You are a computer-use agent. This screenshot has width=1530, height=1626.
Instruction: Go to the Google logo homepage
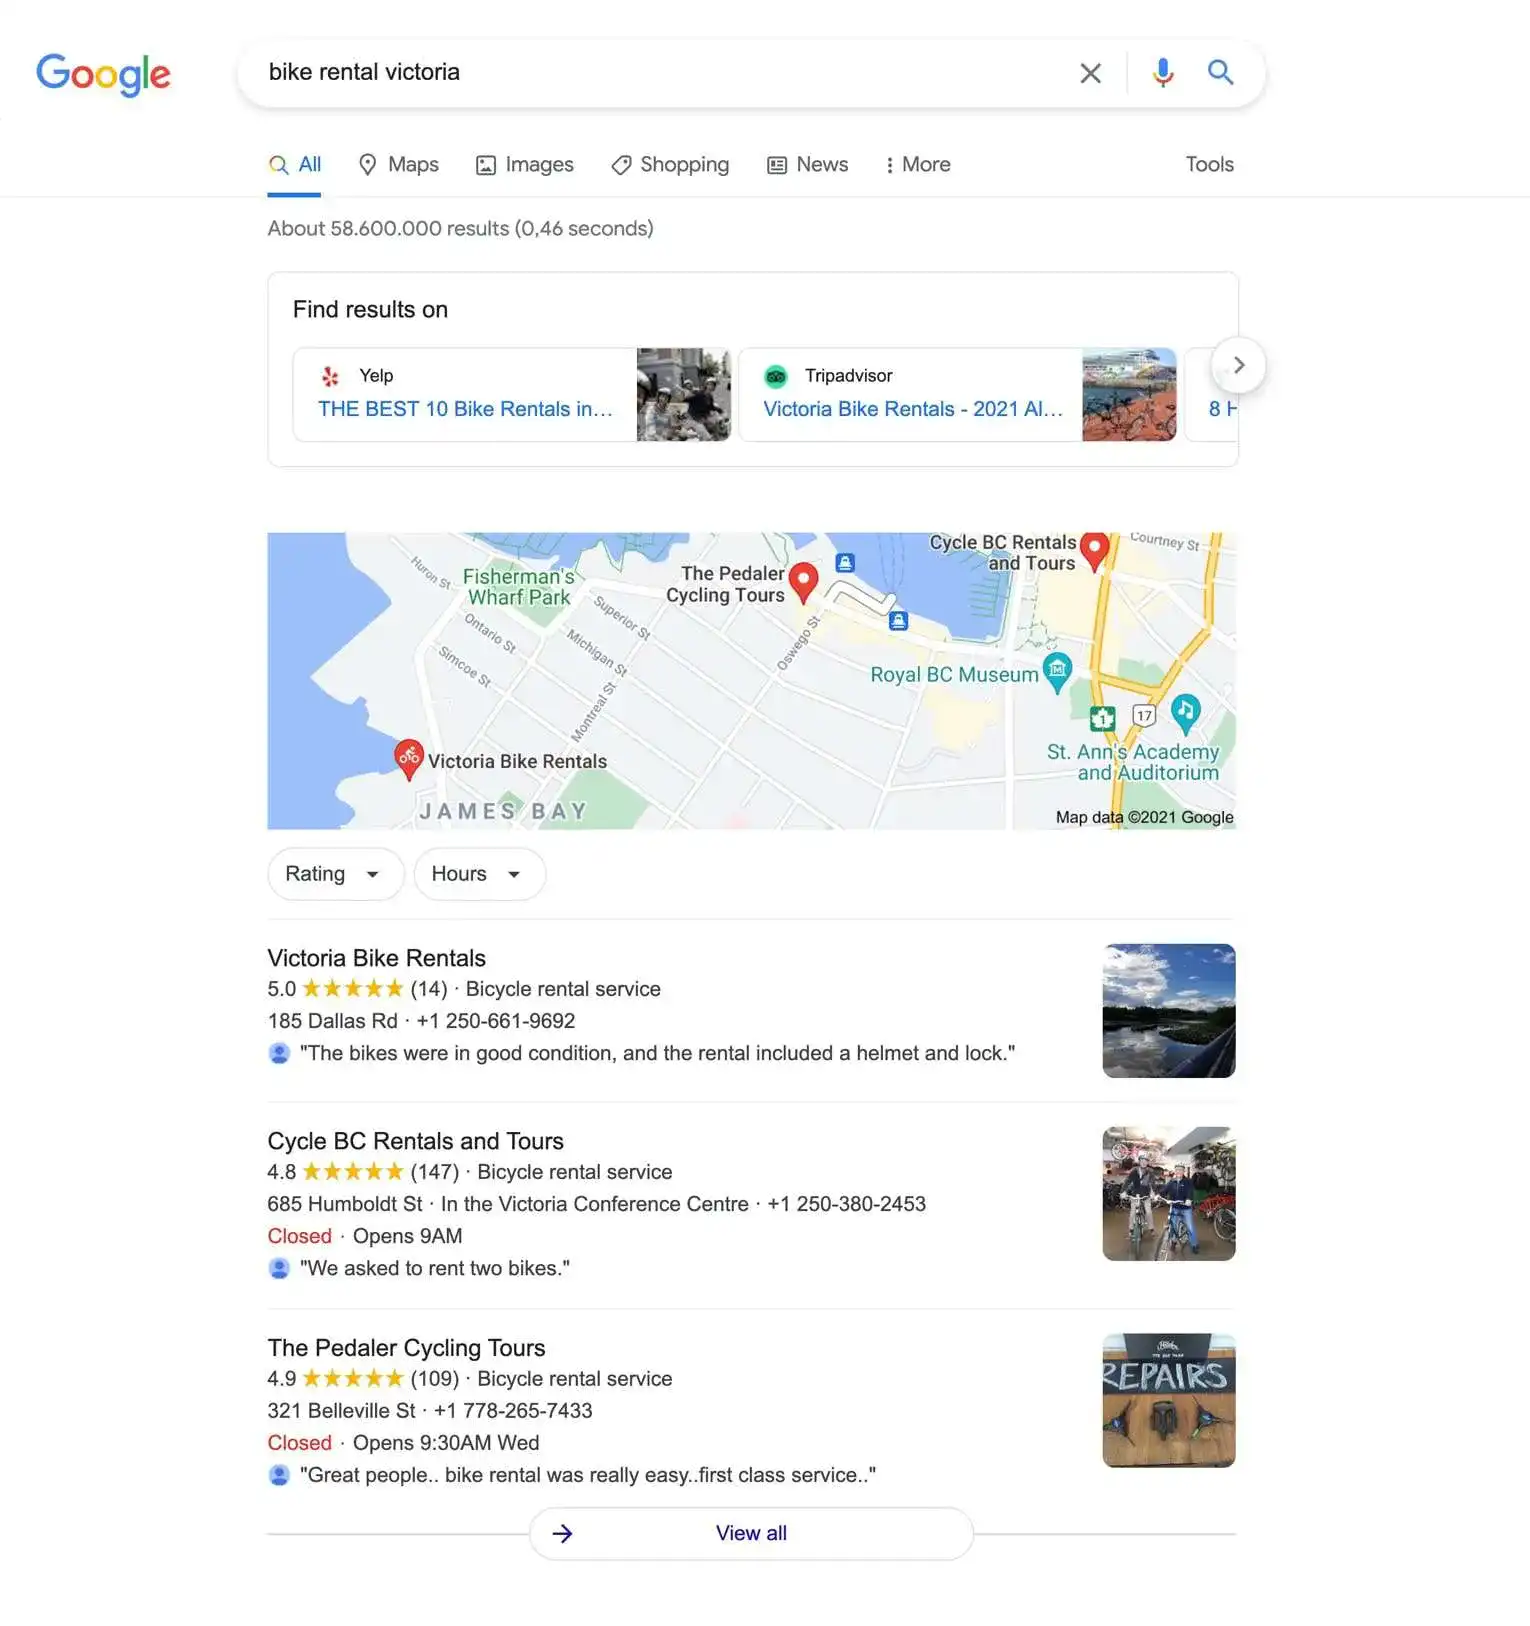(104, 74)
